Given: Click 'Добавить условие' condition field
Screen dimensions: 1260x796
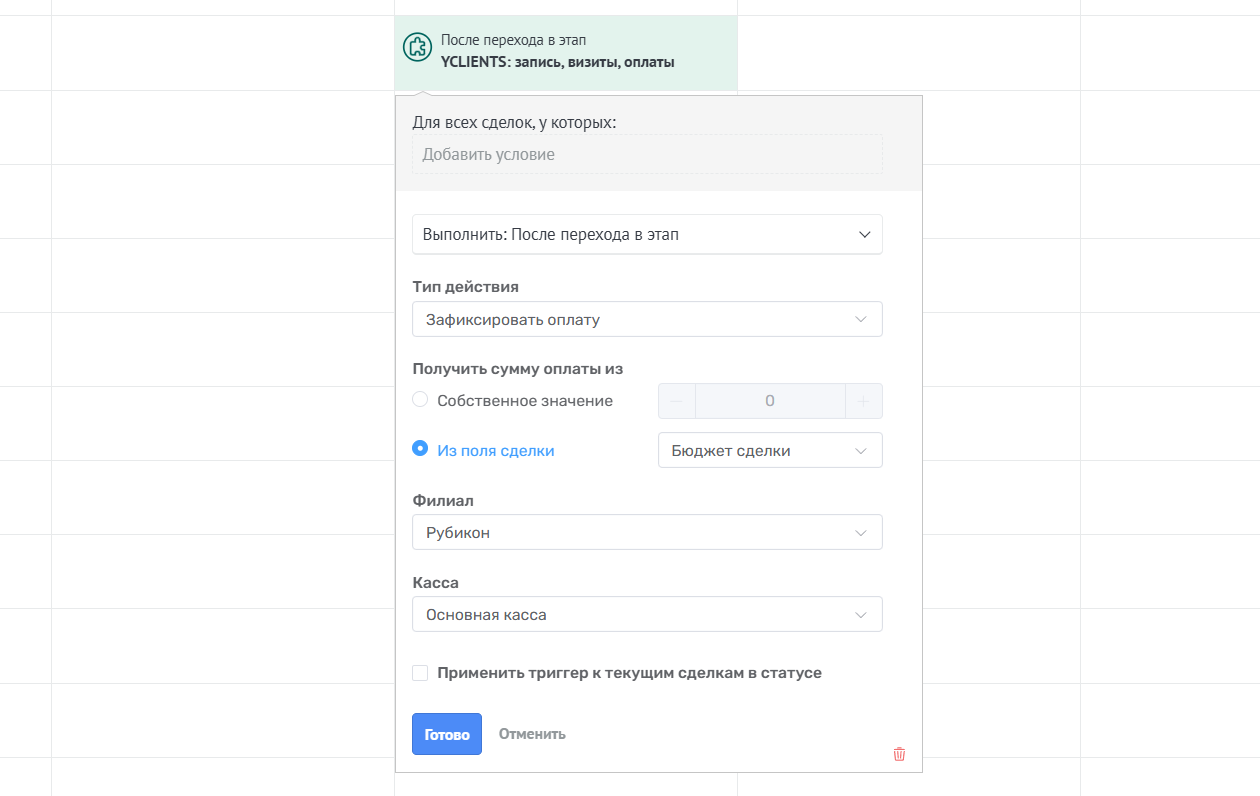Looking at the screenshot, I should (x=647, y=154).
